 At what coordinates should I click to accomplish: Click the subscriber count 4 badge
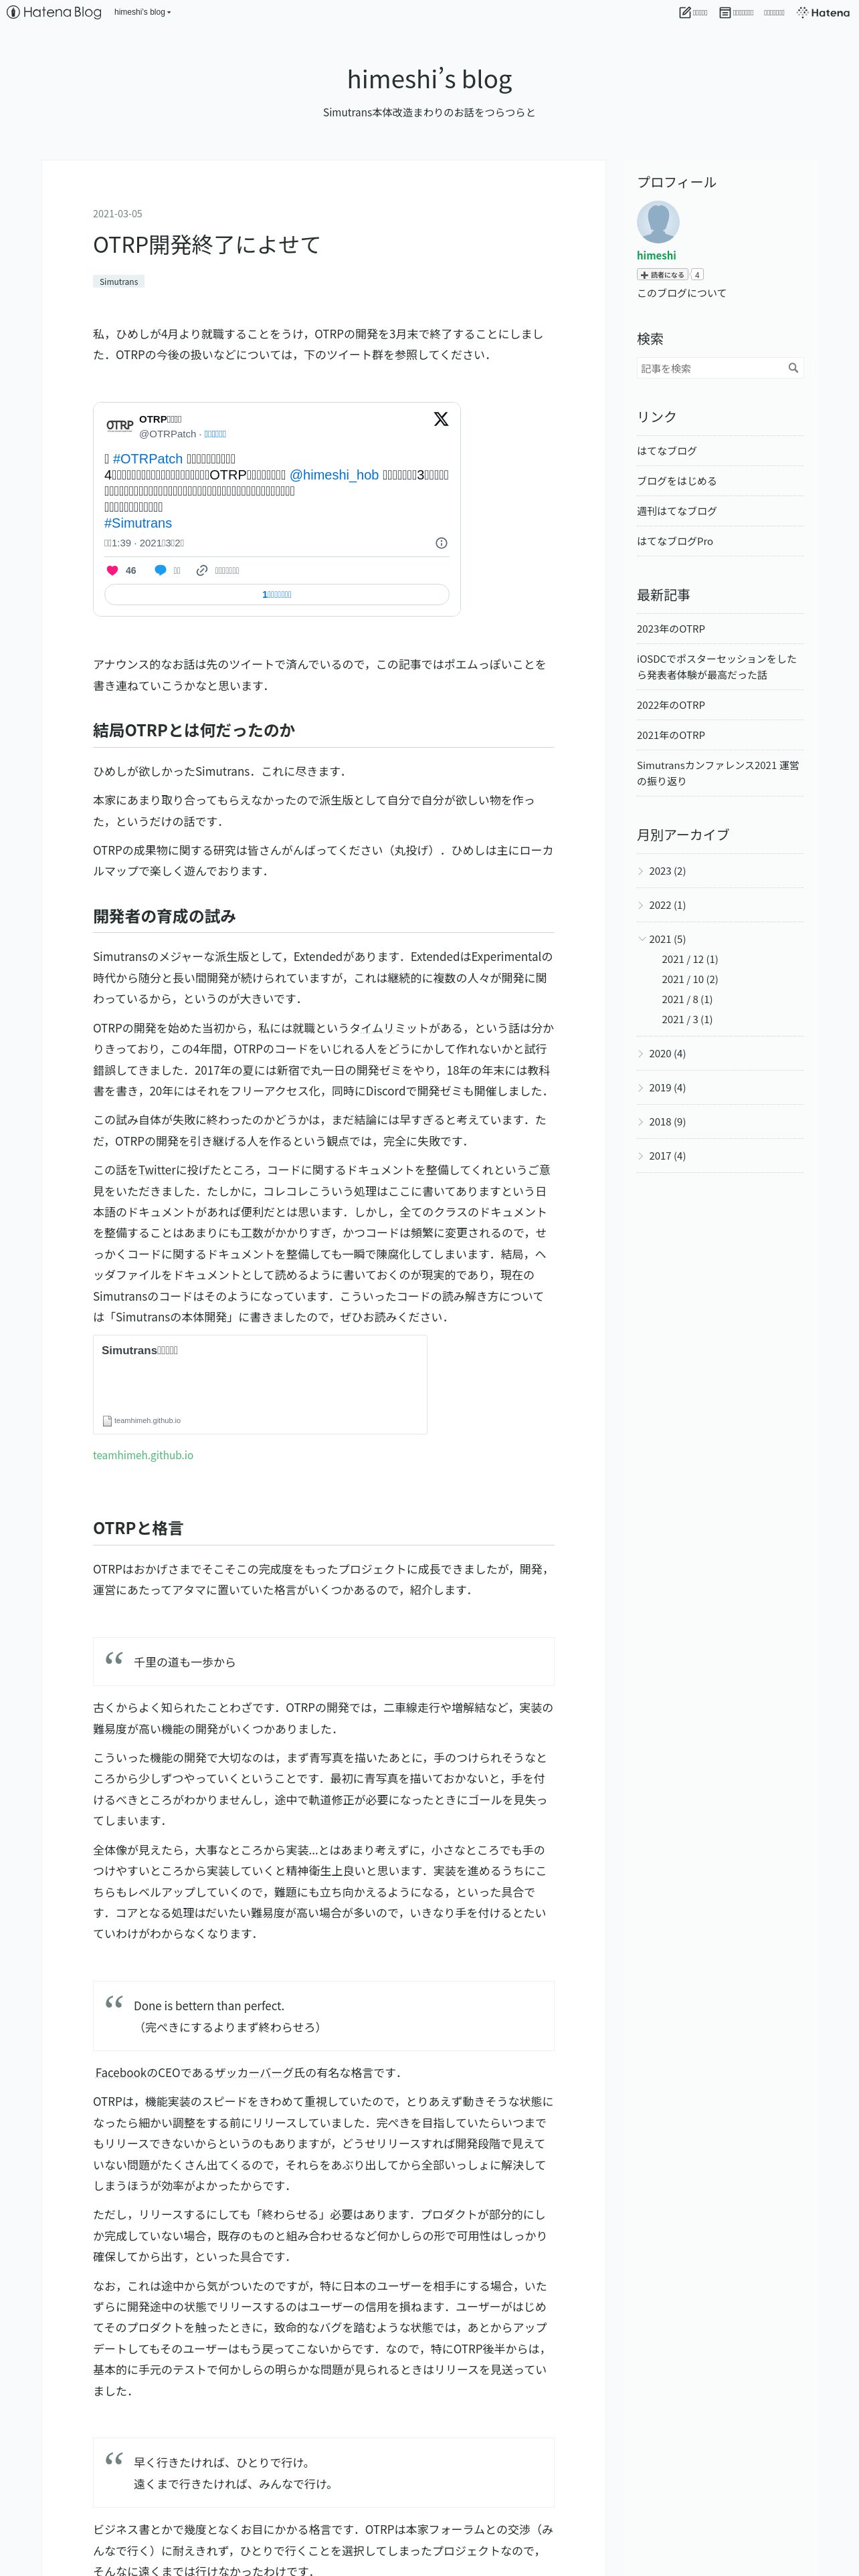click(697, 274)
